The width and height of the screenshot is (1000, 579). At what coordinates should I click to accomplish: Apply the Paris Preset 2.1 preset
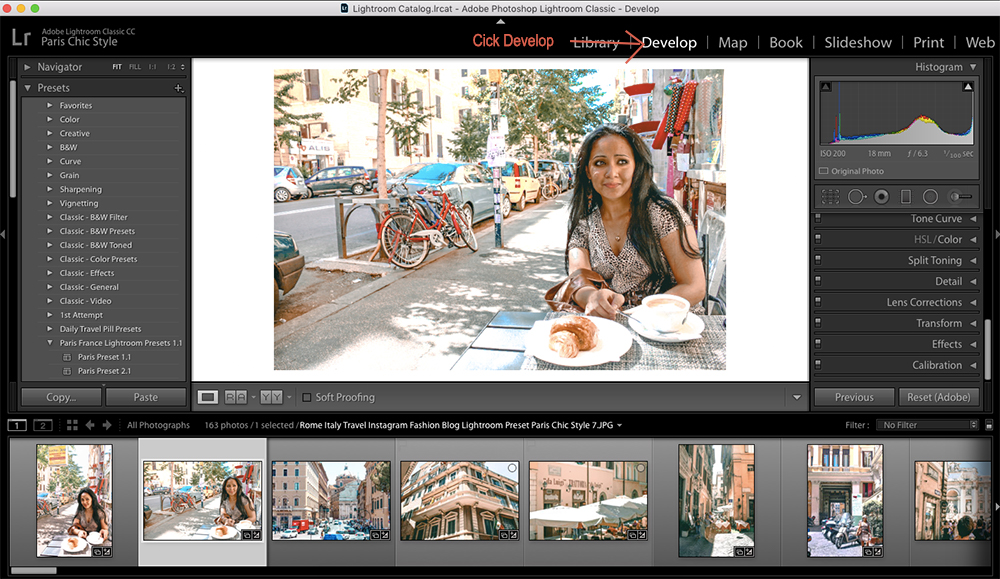point(104,371)
